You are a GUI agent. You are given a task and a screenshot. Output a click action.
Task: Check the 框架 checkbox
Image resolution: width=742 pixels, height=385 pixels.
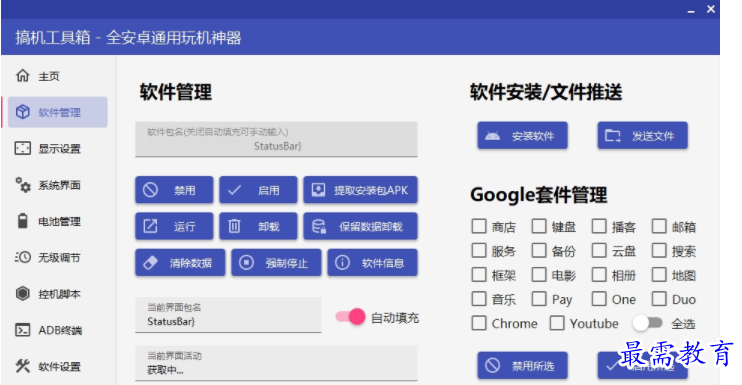click(479, 275)
